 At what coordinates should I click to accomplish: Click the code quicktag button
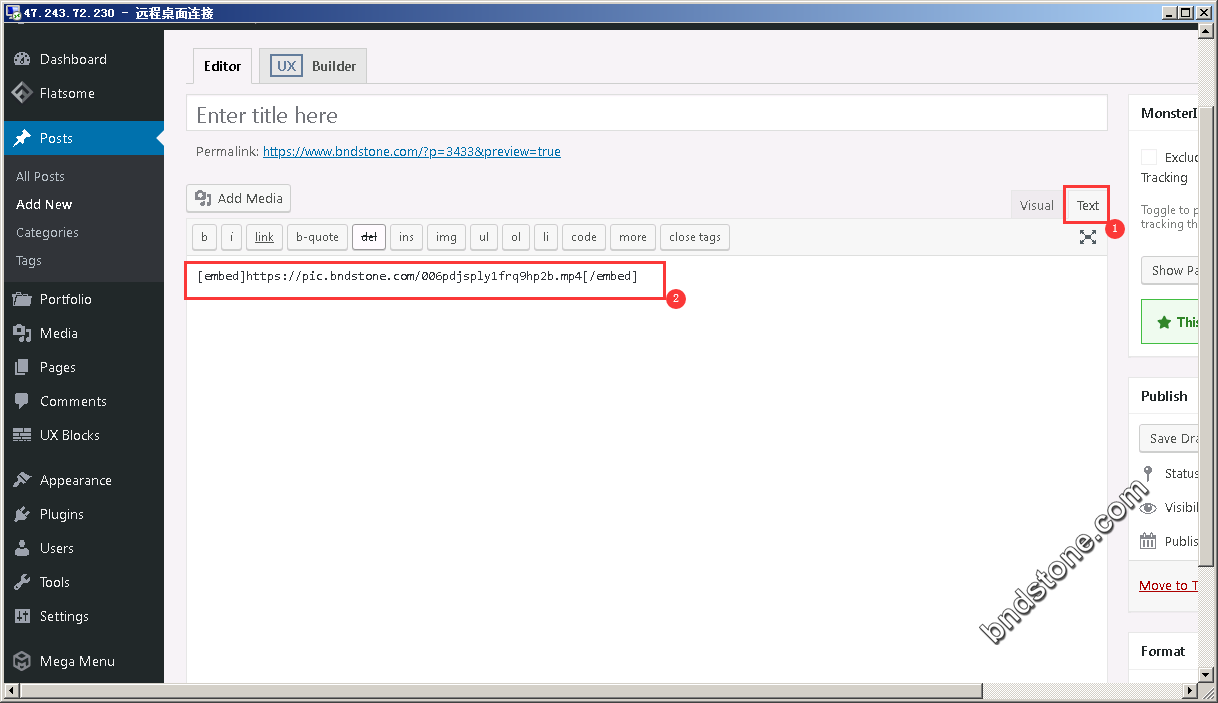pyautogui.click(x=584, y=237)
